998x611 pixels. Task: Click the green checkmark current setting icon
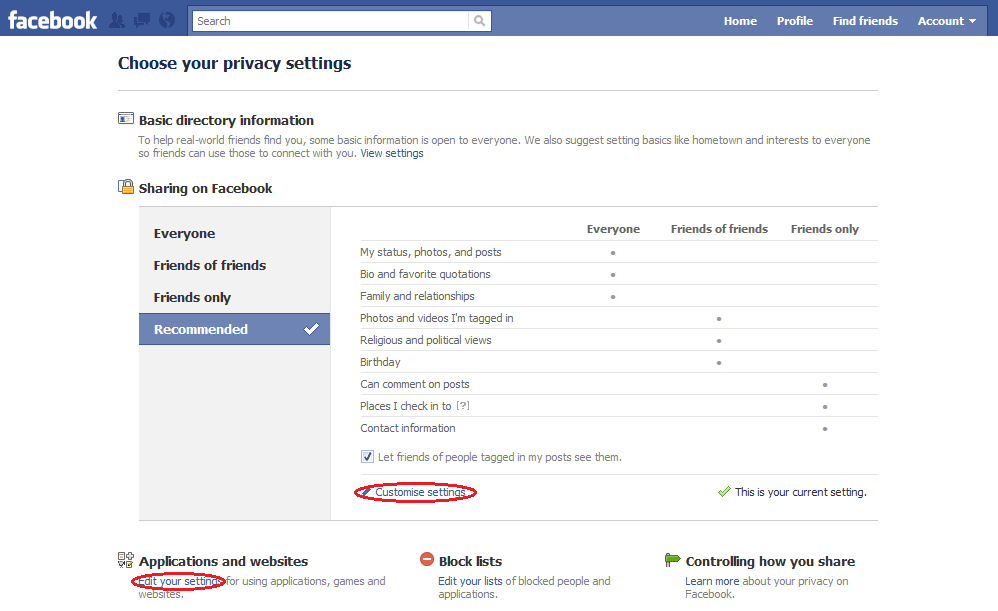coord(724,491)
